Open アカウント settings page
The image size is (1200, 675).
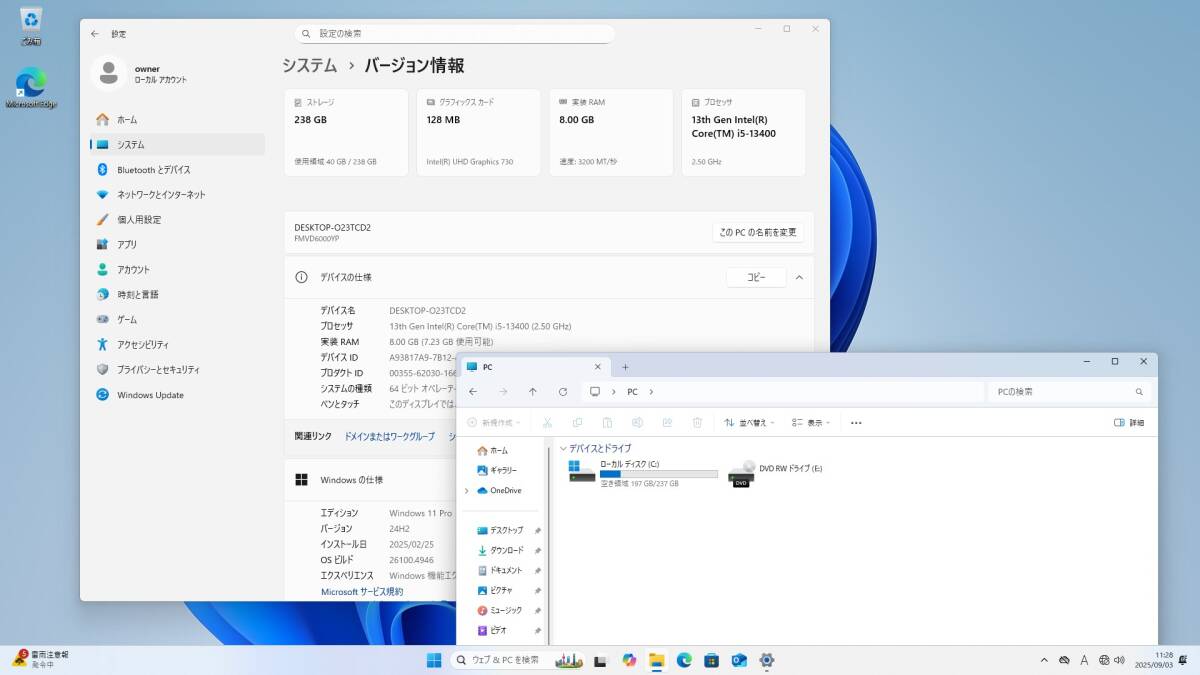[177, 269]
